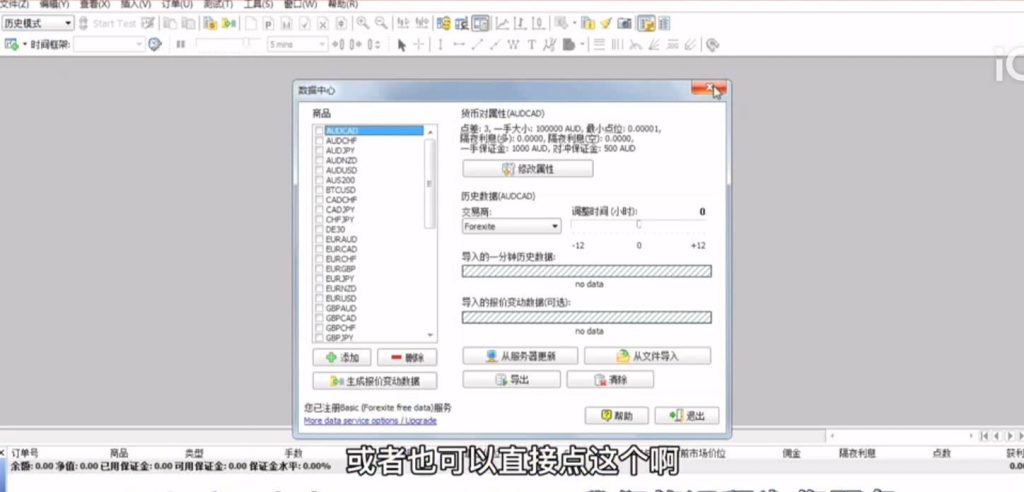Check the BTCUSD symbol checkbox
Image resolution: width=1024 pixels, height=492 pixels.
click(x=319, y=190)
